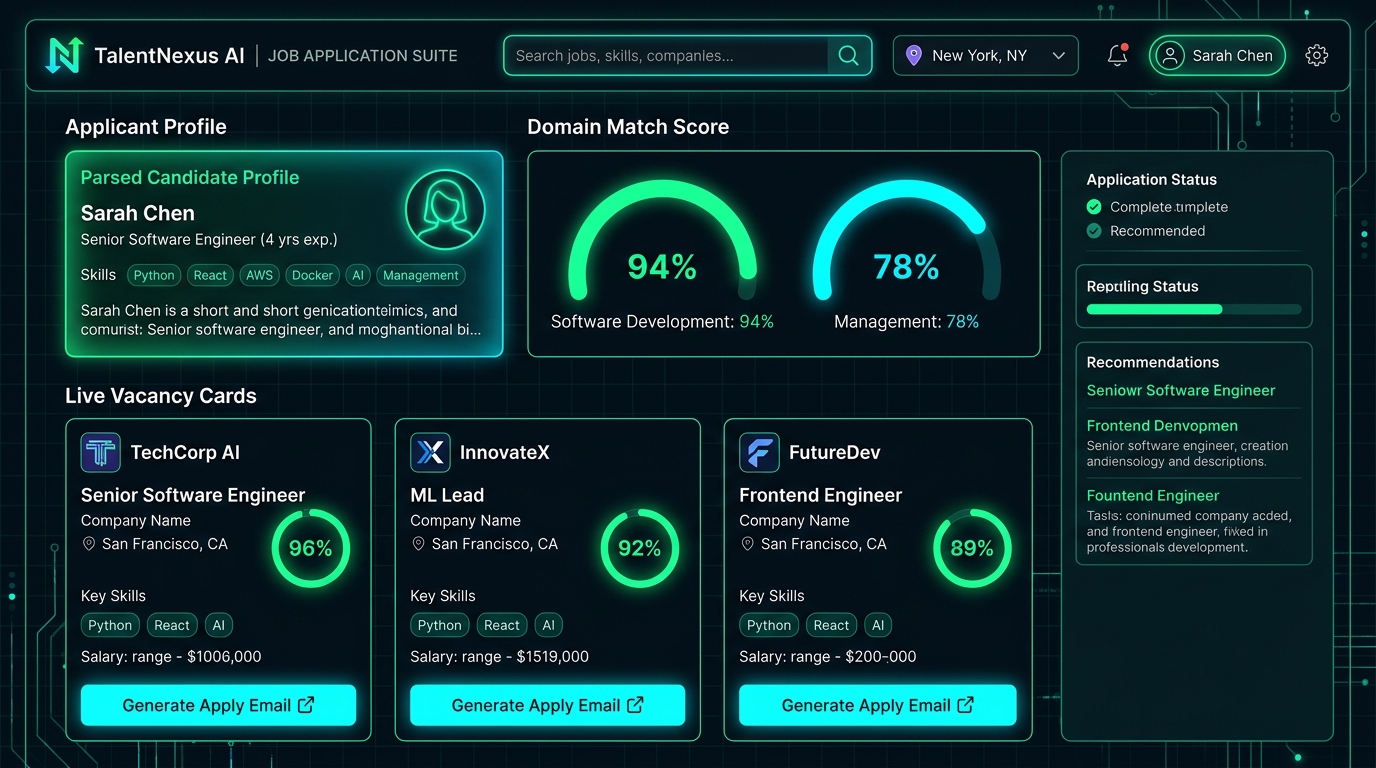Click AI tag on FutureDev card
The height and width of the screenshot is (768, 1376).
point(878,625)
